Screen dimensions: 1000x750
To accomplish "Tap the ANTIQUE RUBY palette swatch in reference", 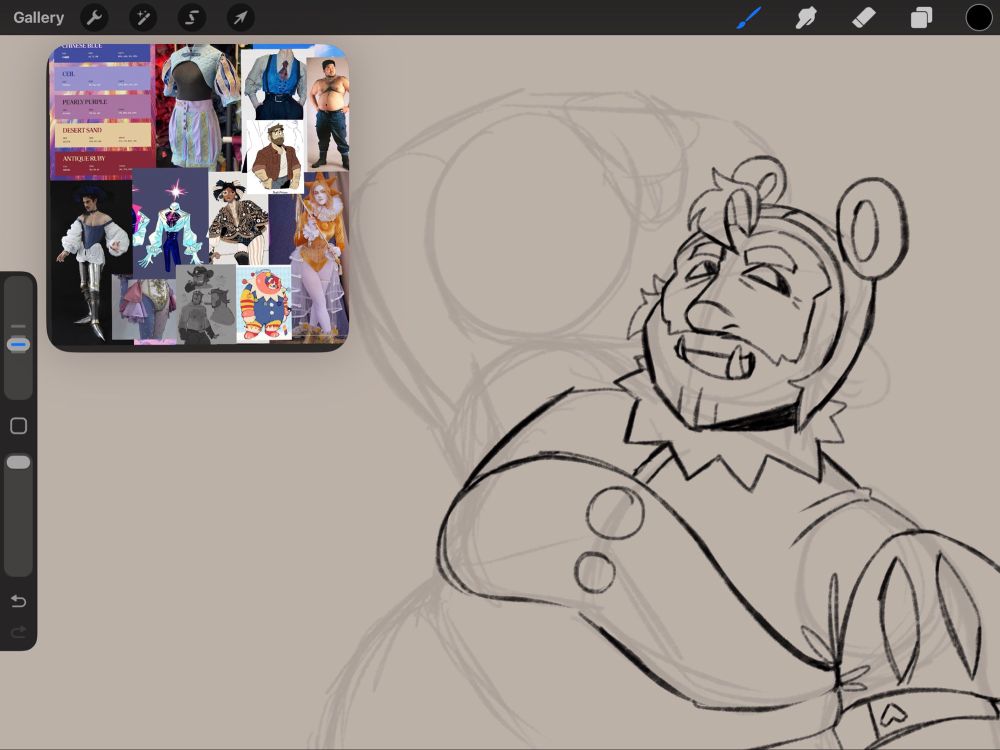I will [x=103, y=163].
